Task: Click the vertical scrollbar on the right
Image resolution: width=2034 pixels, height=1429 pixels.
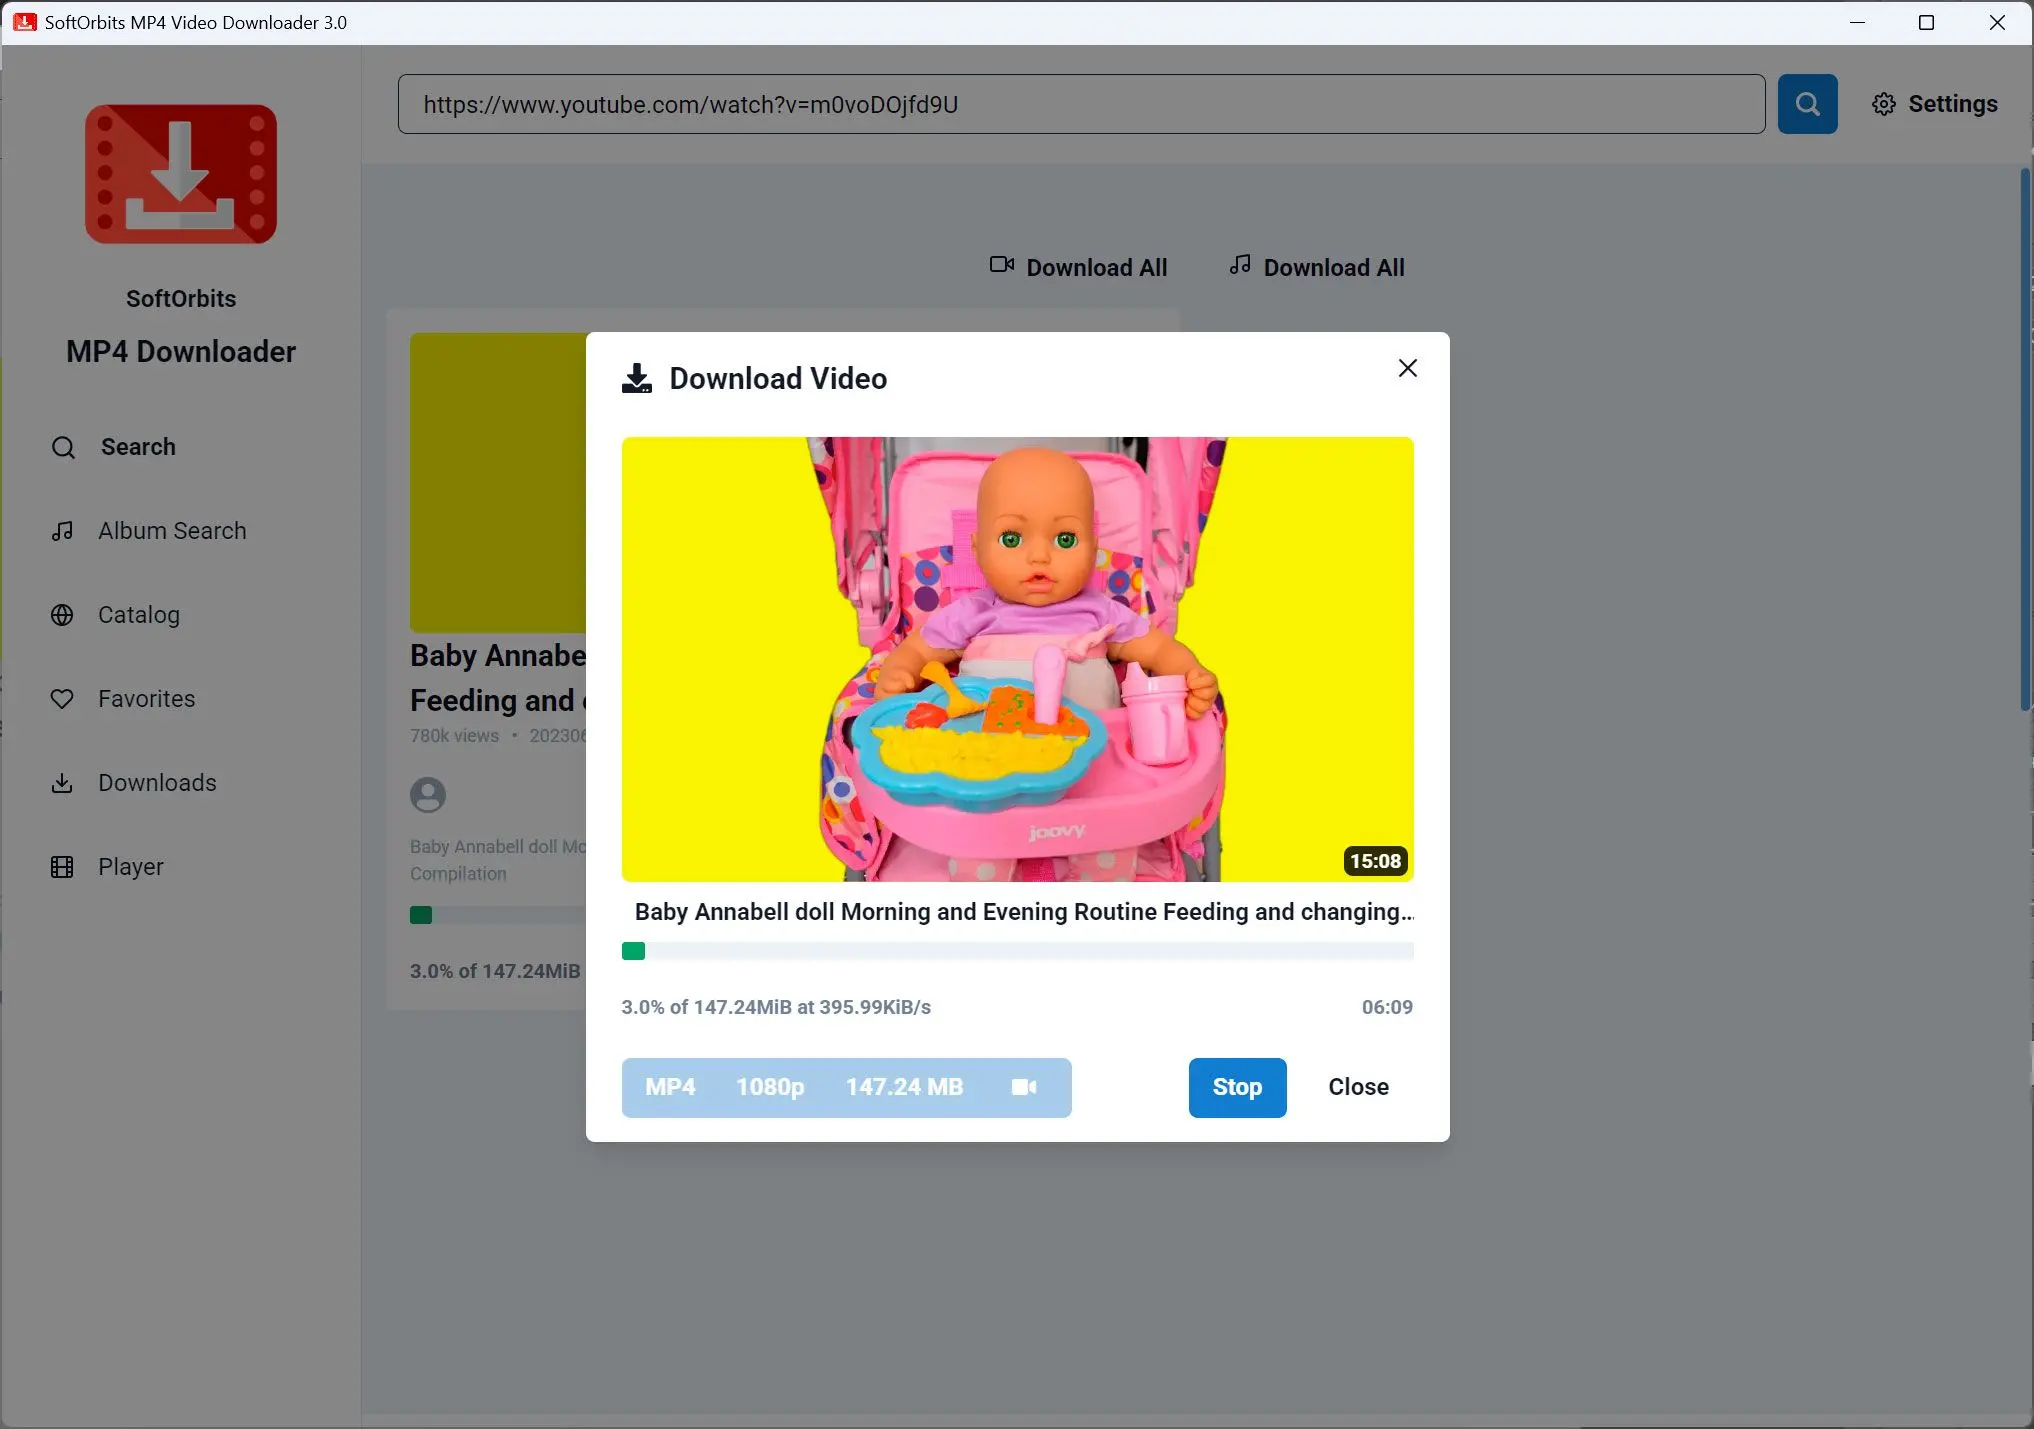Action: click(2025, 440)
